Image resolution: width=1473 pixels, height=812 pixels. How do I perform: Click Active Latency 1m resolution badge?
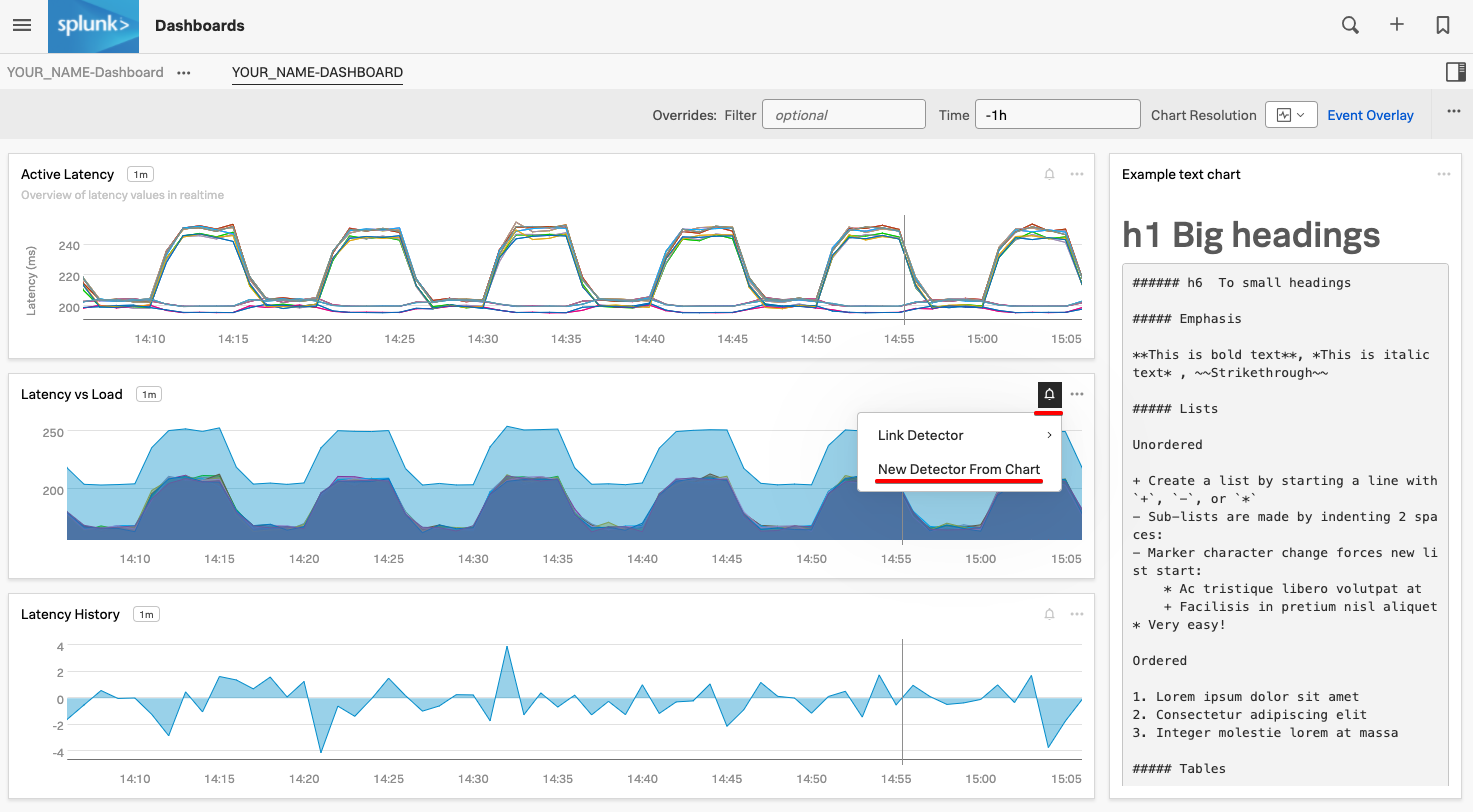coord(140,174)
